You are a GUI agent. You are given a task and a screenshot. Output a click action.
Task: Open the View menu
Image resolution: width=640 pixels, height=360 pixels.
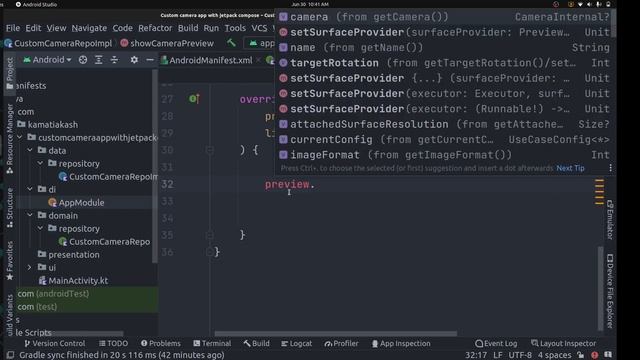click(x=56, y=28)
